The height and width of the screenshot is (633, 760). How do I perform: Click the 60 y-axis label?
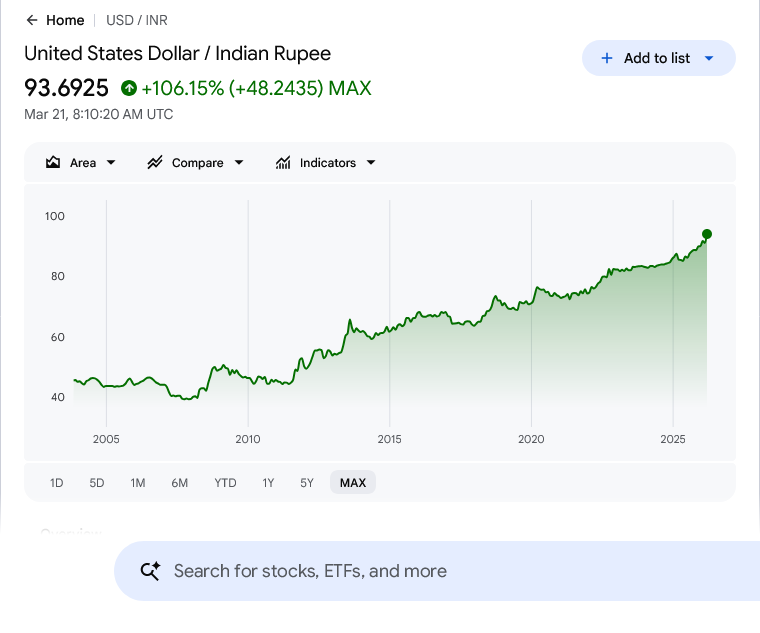[58, 337]
